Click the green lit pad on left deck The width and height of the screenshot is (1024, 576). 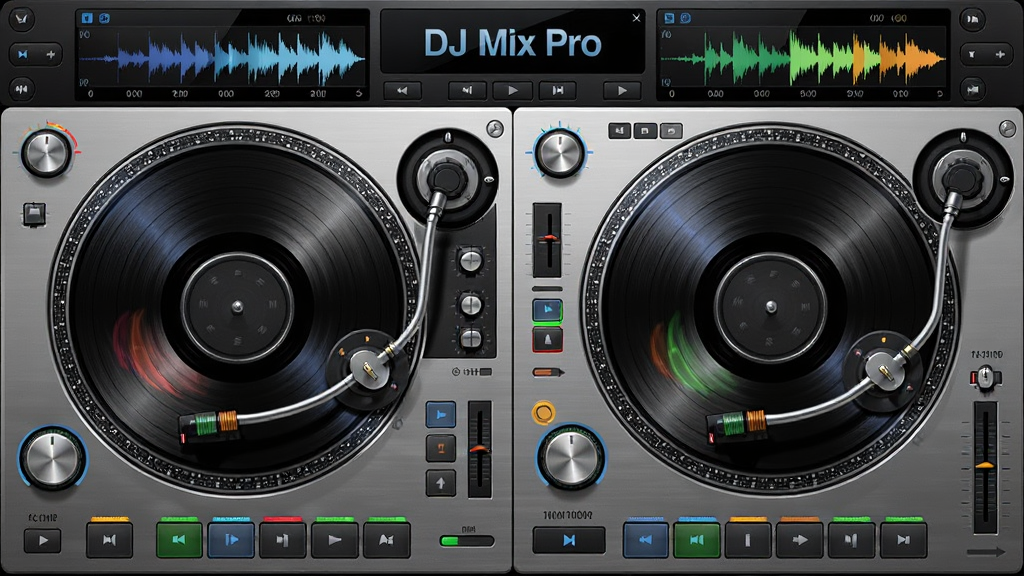point(179,539)
